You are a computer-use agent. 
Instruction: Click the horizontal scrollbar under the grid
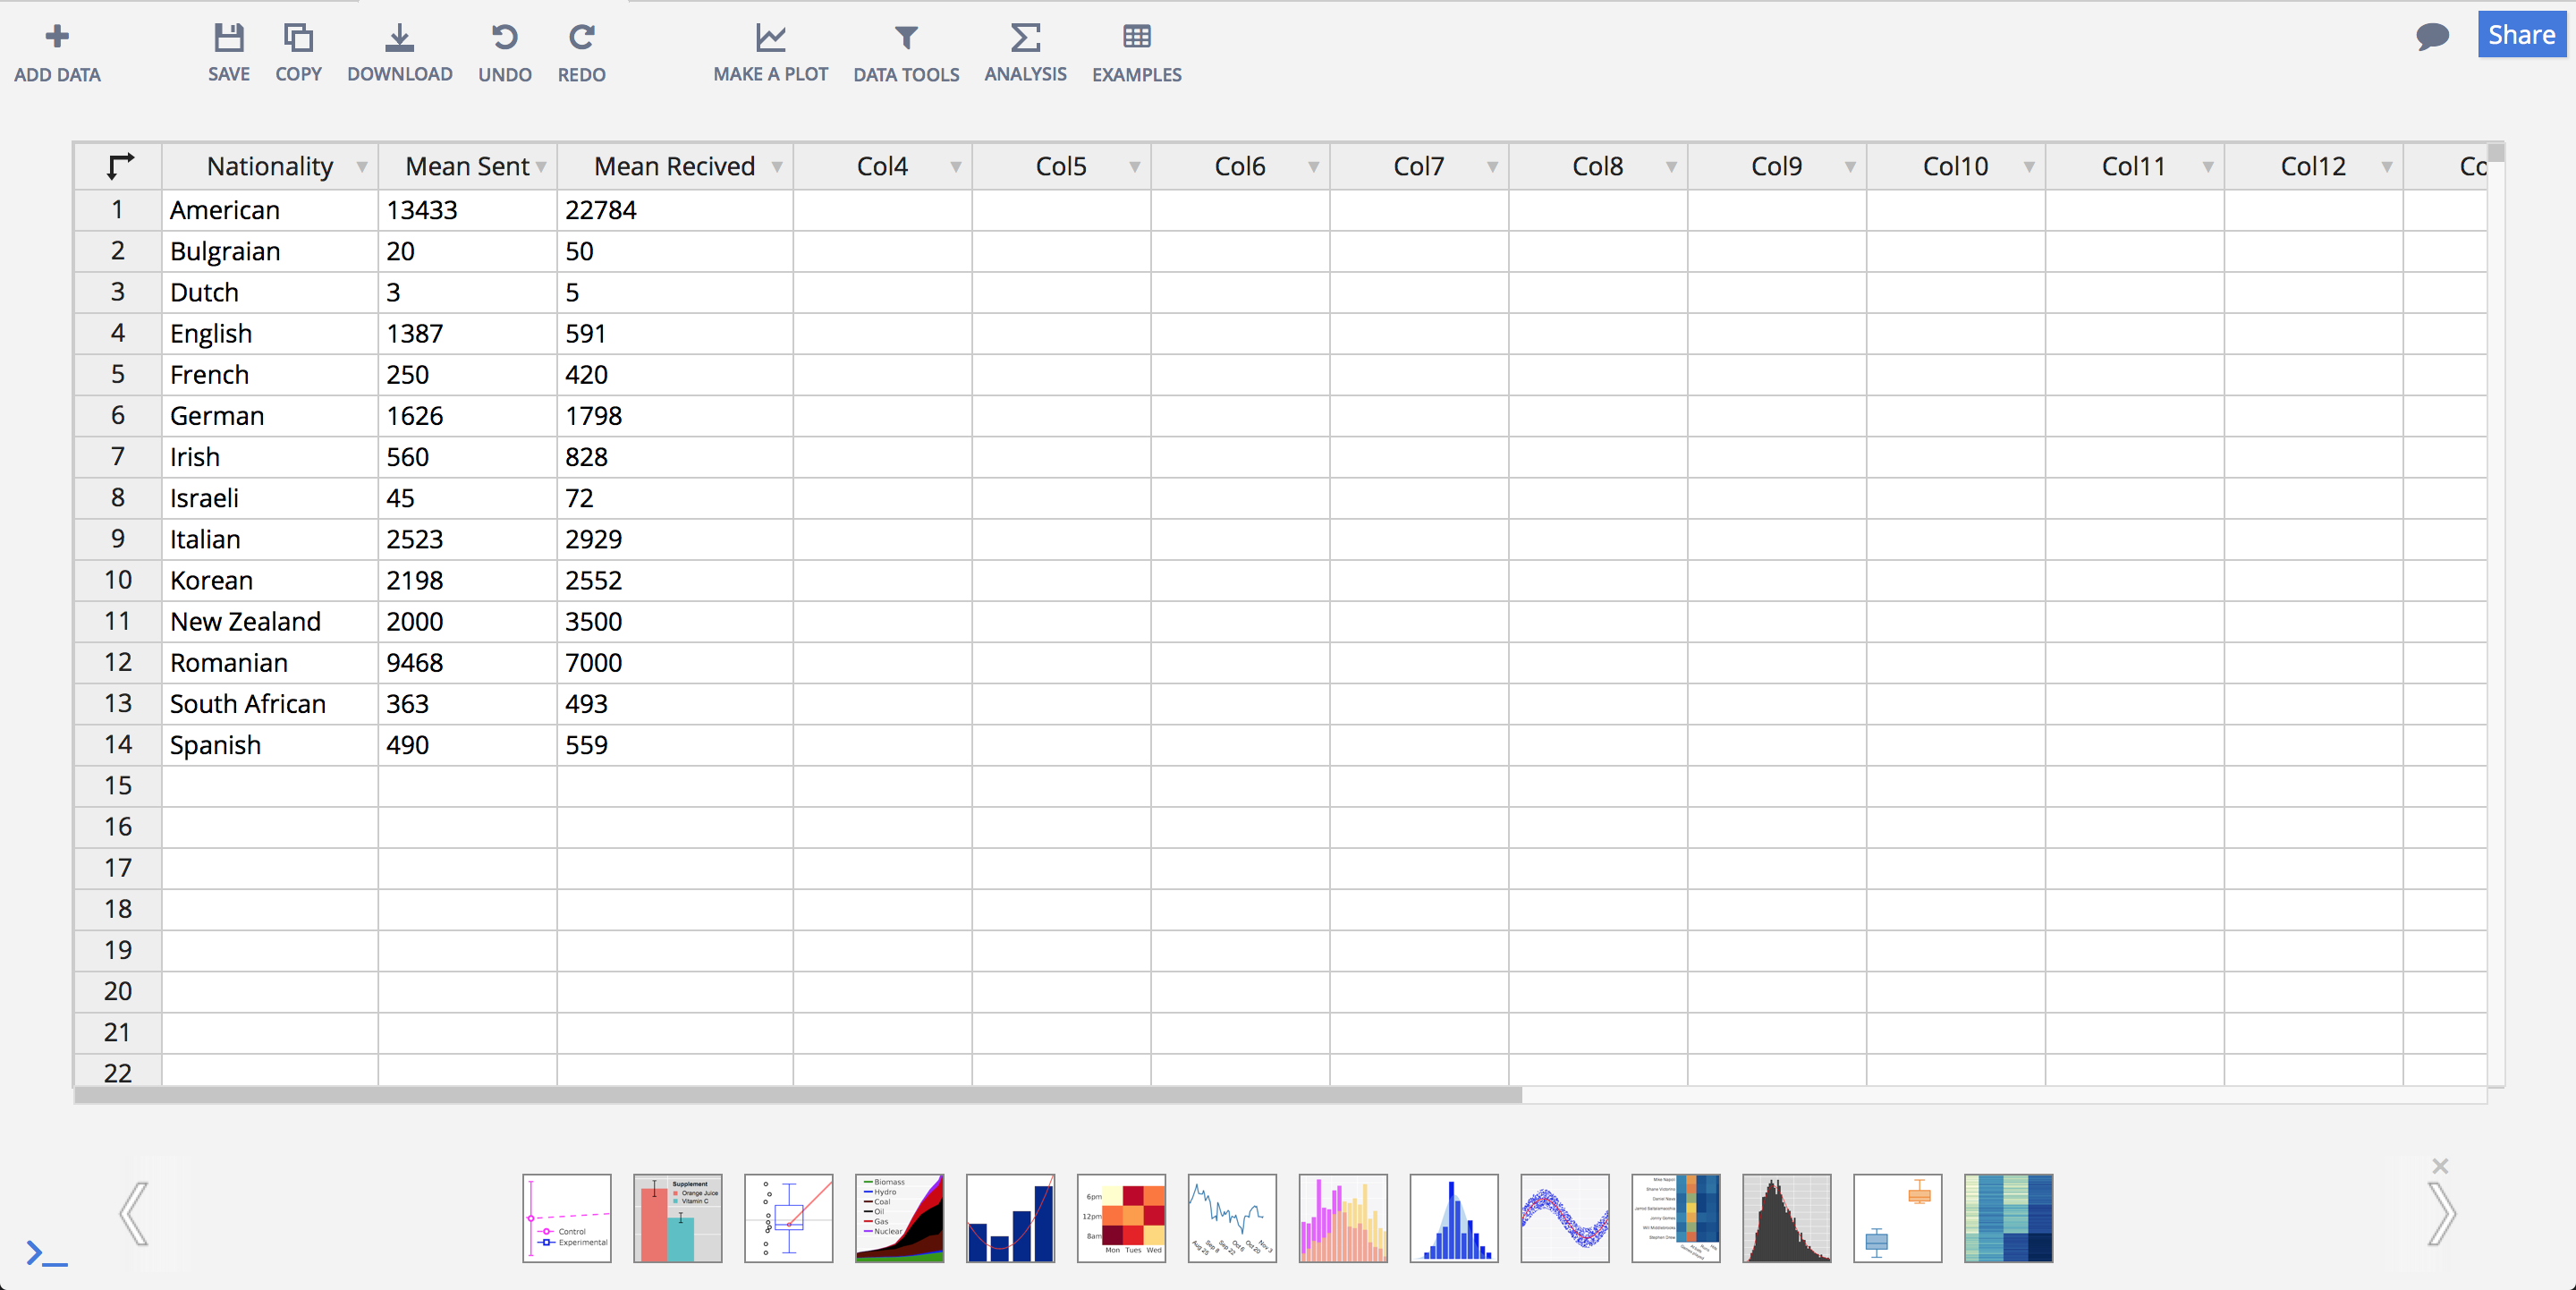[x=797, y=1096]
